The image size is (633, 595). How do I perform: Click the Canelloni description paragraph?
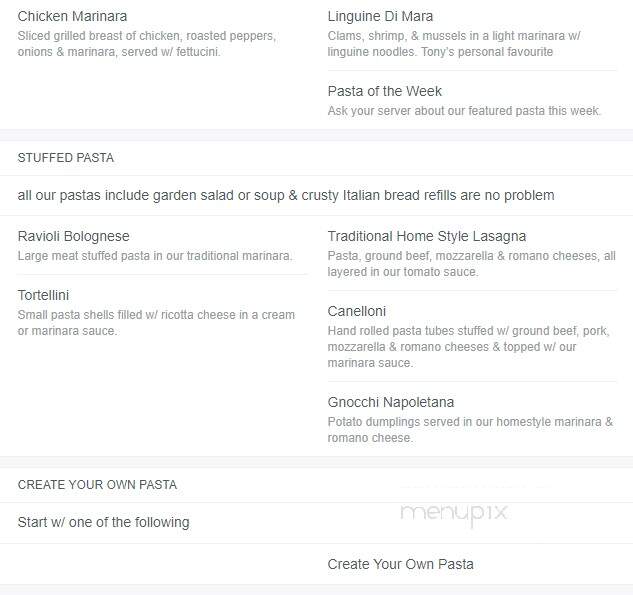coord(468,347)
